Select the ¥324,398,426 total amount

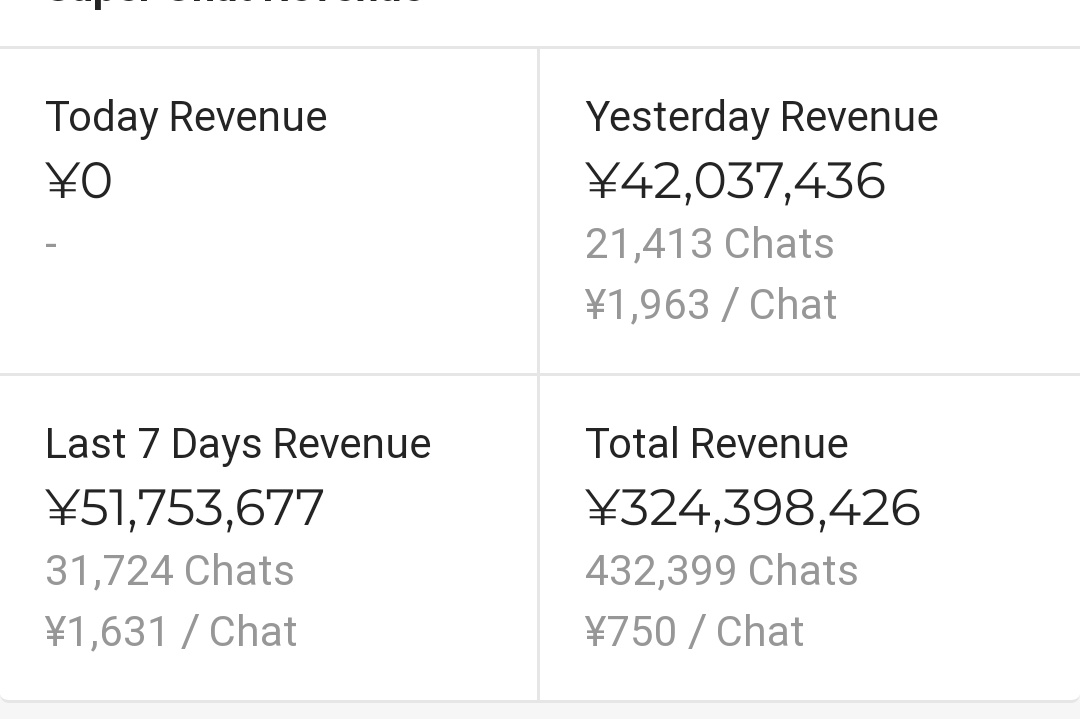pos(752,508)
